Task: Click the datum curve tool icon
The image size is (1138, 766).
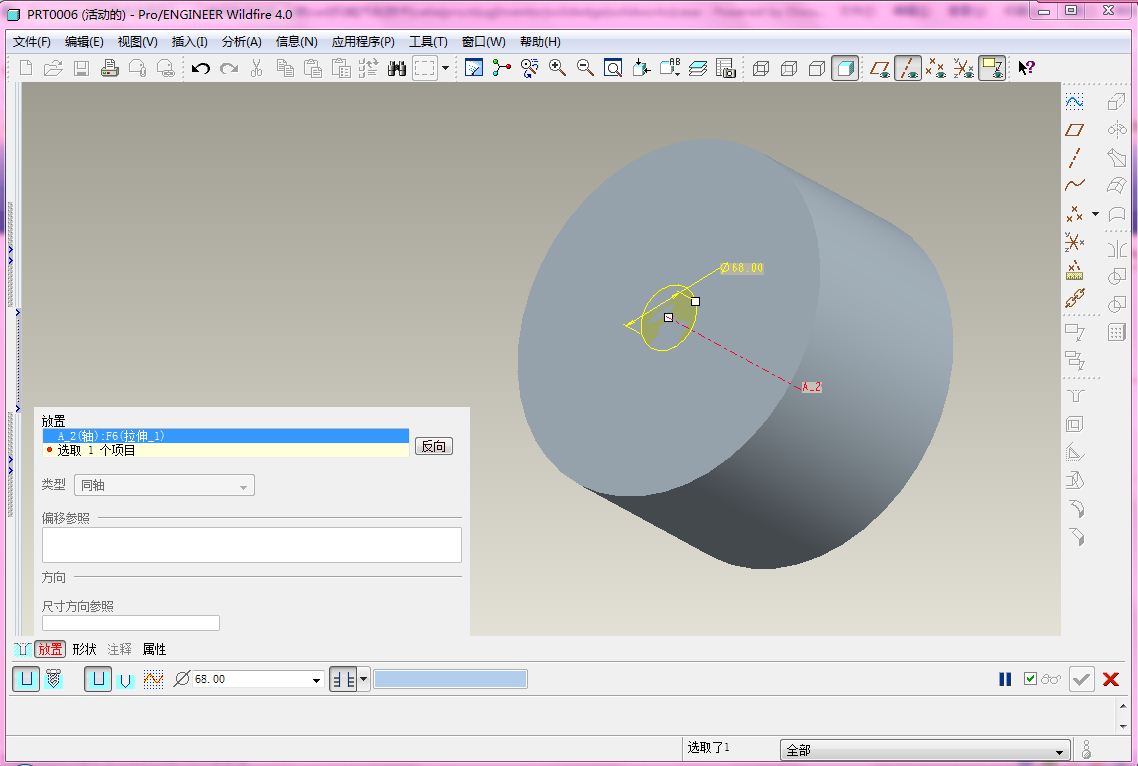Action: click(x=1075, y=185)
